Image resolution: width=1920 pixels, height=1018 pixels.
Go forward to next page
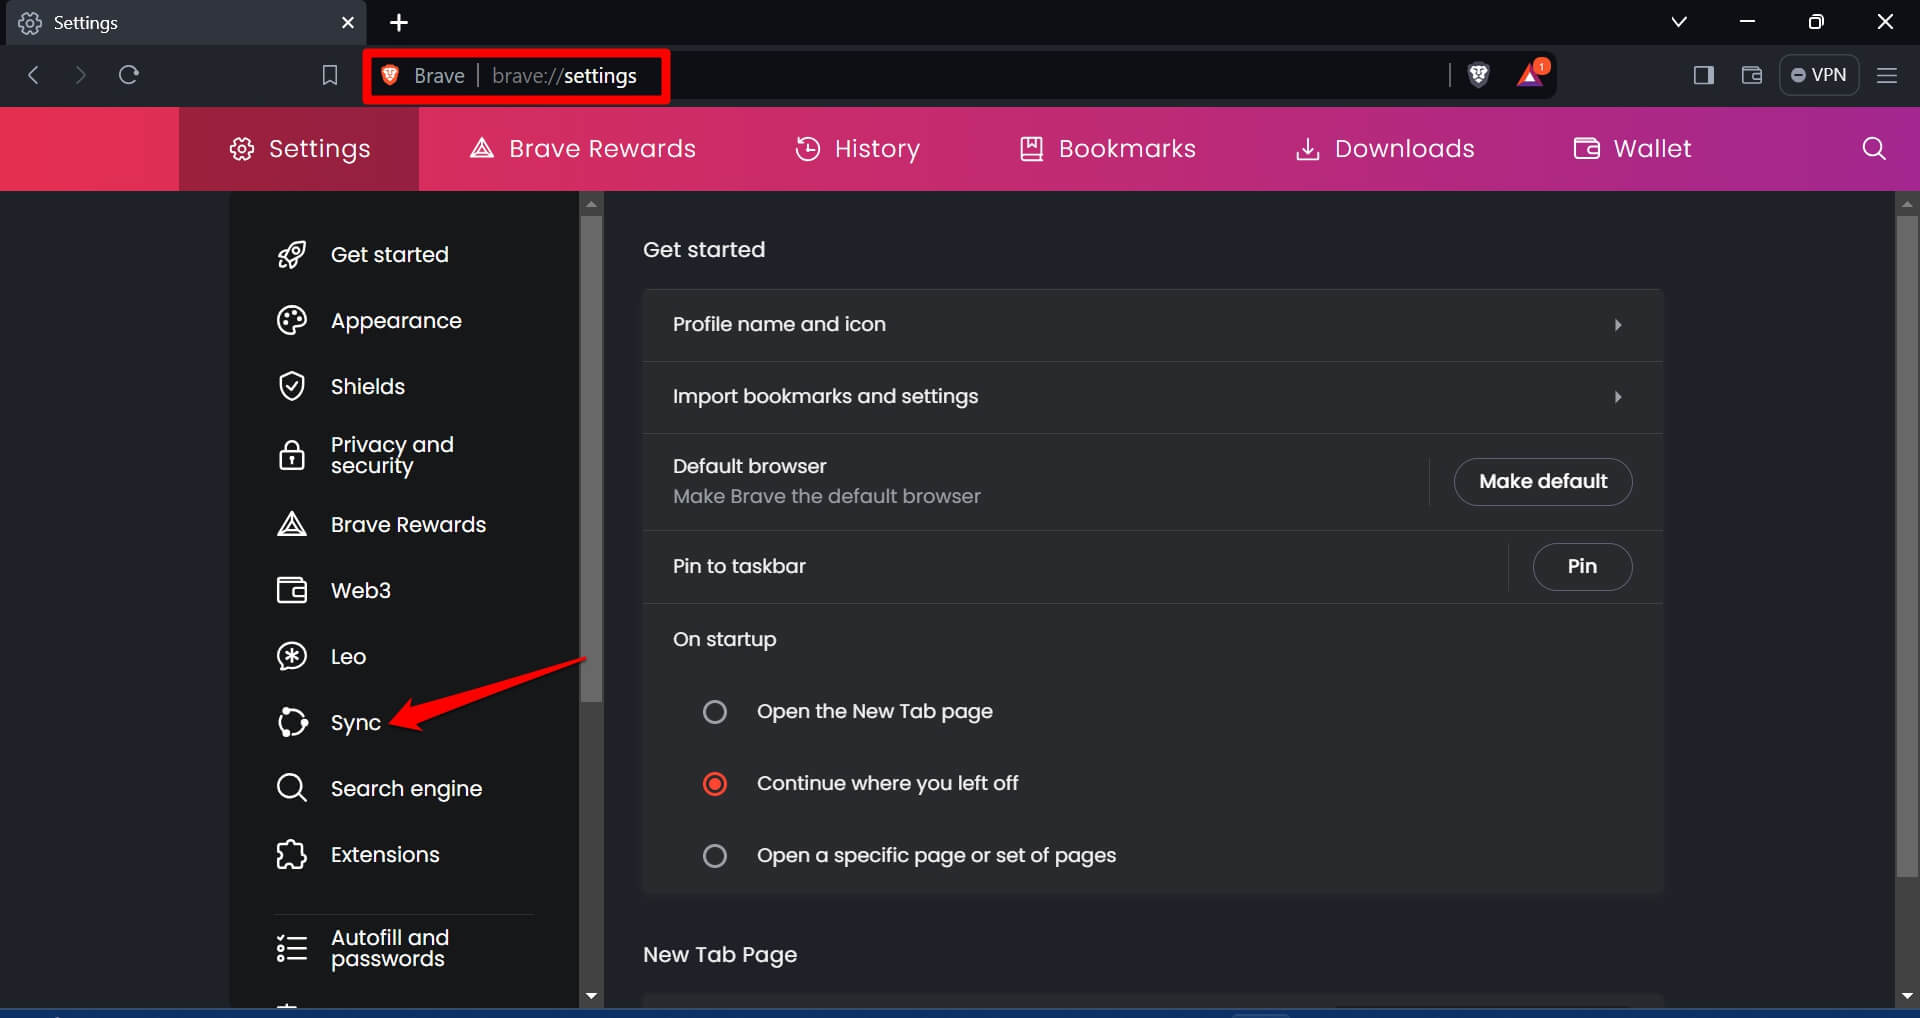pyautogui.click(x=81, y=75)
